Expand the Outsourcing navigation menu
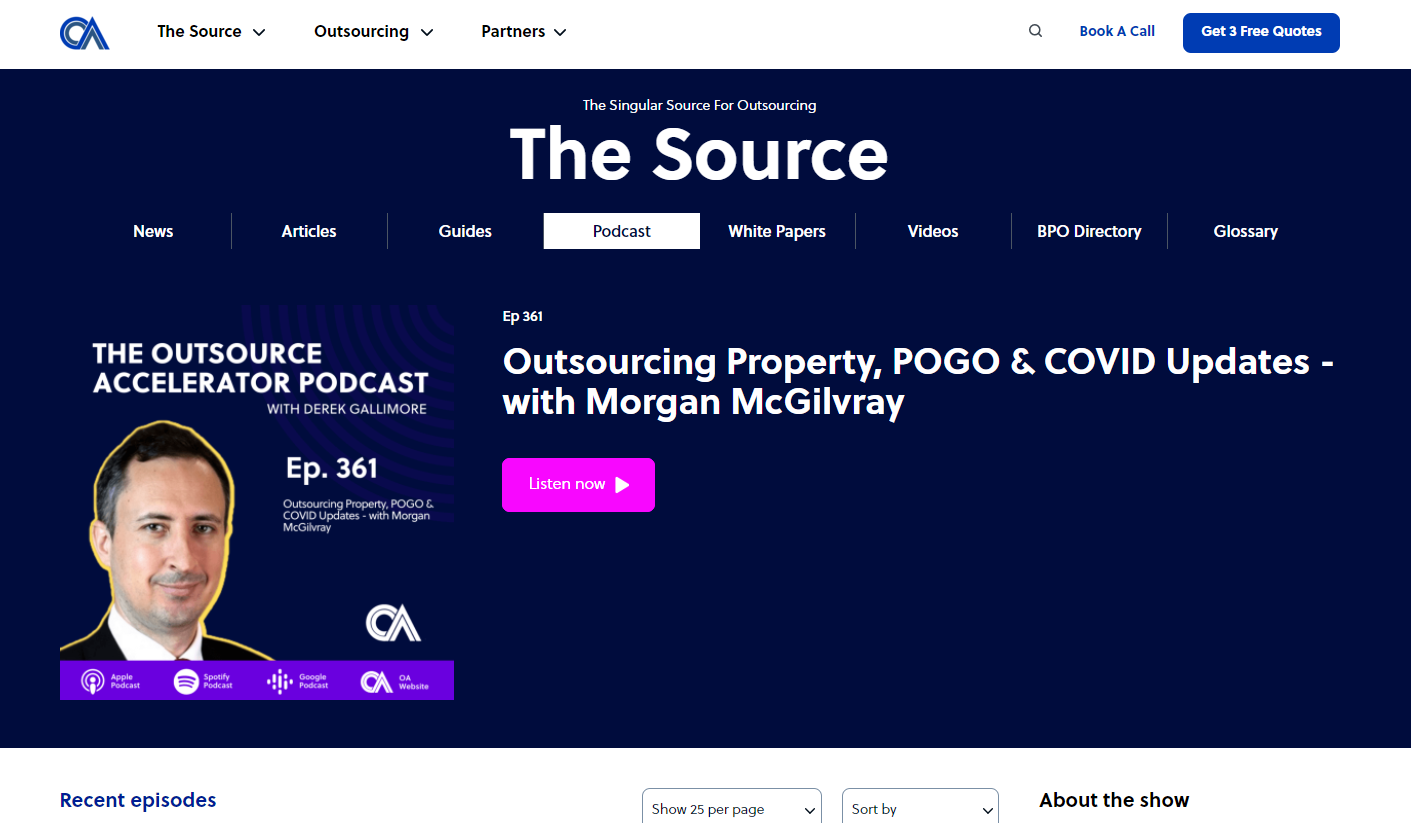This screenshot has height=823, width=1411. tap(373, 31)
